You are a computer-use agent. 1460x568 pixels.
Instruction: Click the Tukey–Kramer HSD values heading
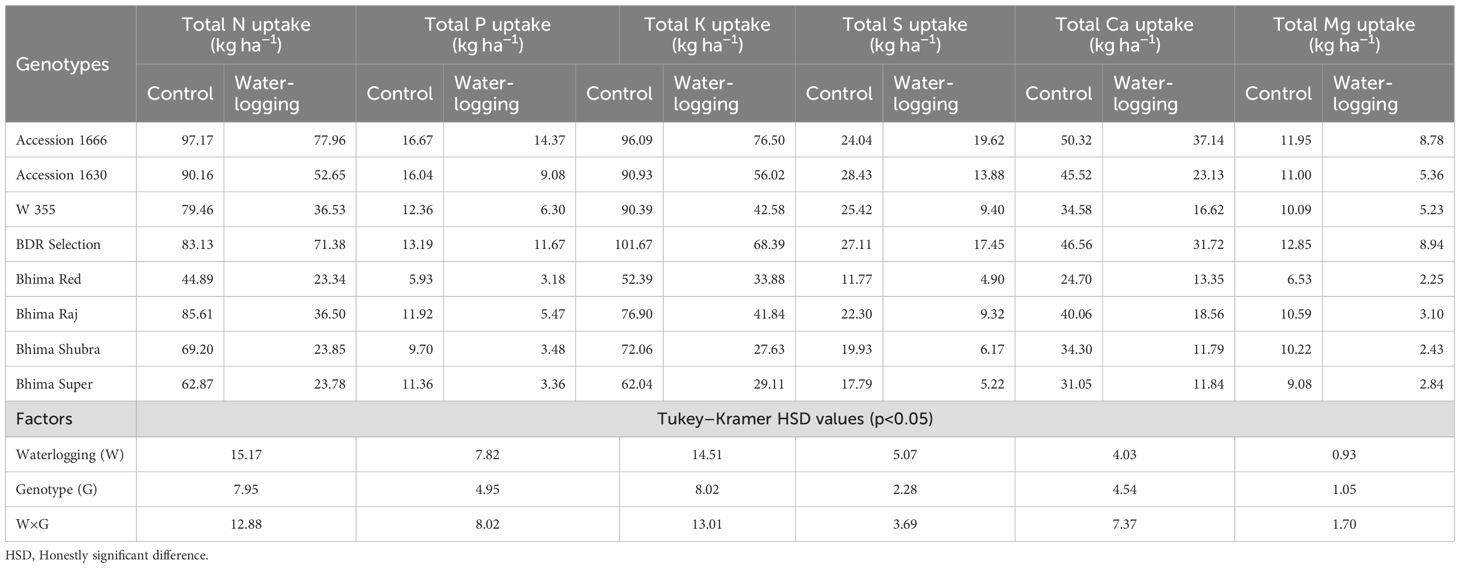pyautogui.click(x=795, y=419)
